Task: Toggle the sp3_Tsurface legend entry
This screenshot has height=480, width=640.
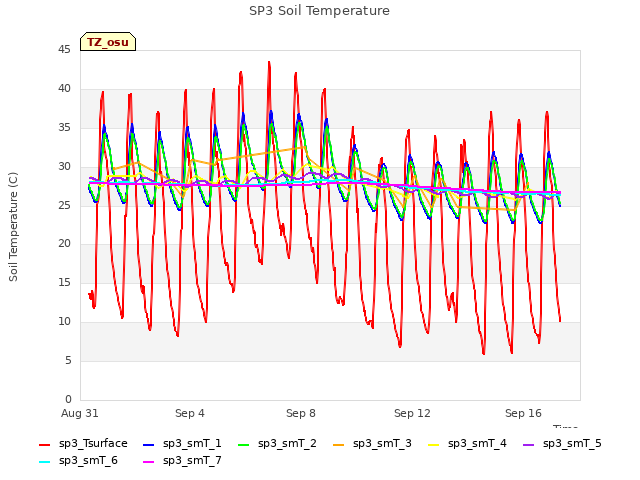Action: [x=83, y=444]
